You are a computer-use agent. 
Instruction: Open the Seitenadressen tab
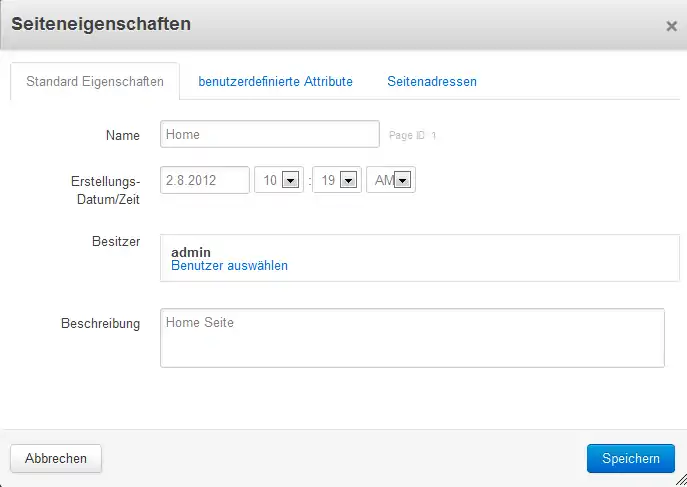pyautogui.click(x=432, y=81)
